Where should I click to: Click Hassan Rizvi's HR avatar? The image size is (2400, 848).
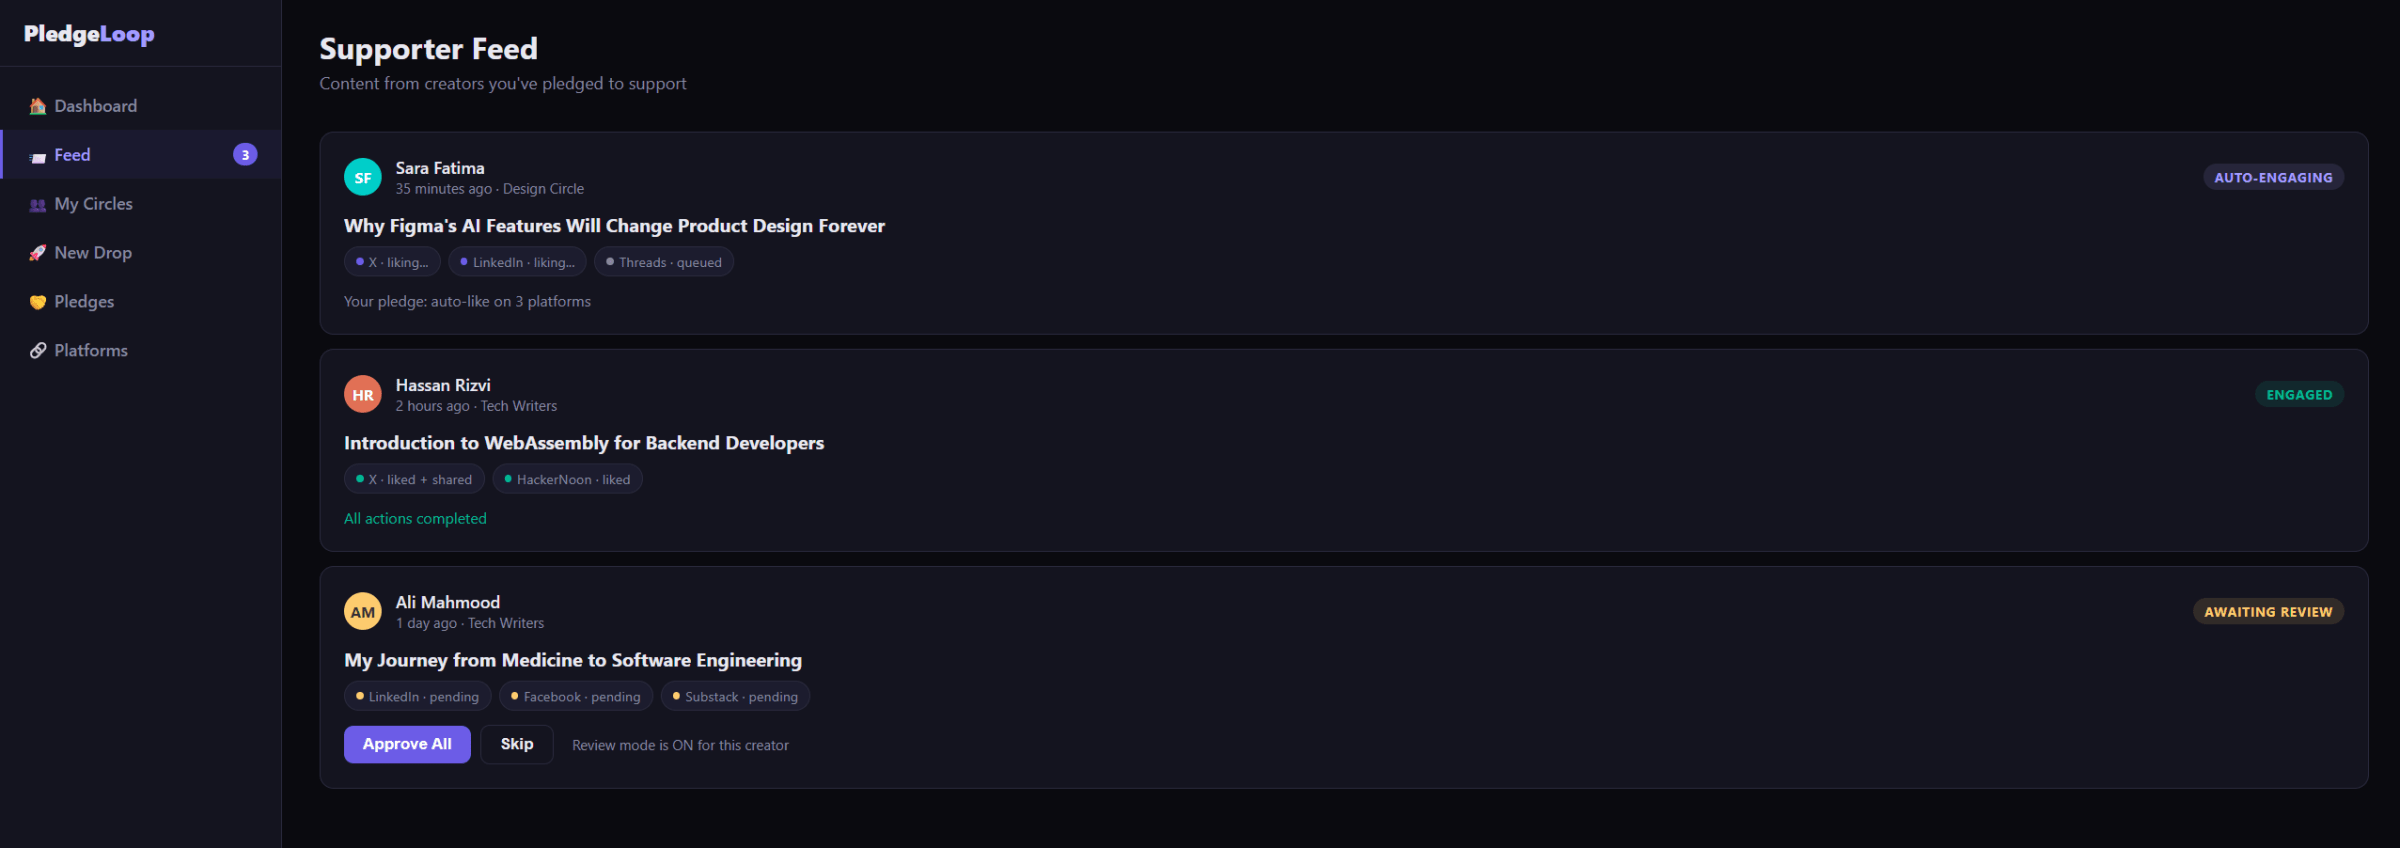coord(362,393)
